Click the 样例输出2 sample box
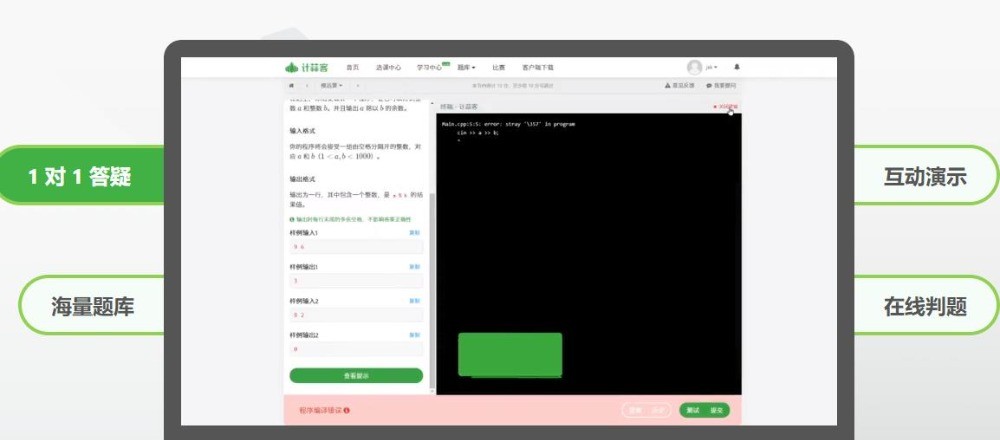This screenshot has height=440, width=1000. 356,349
